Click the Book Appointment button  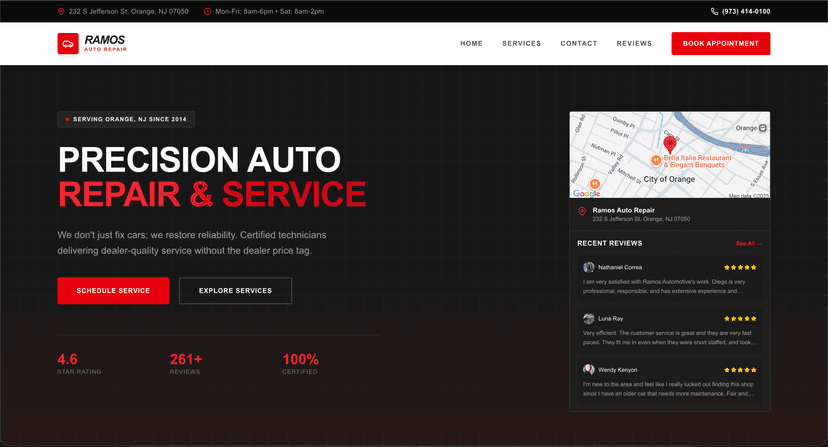720,43
